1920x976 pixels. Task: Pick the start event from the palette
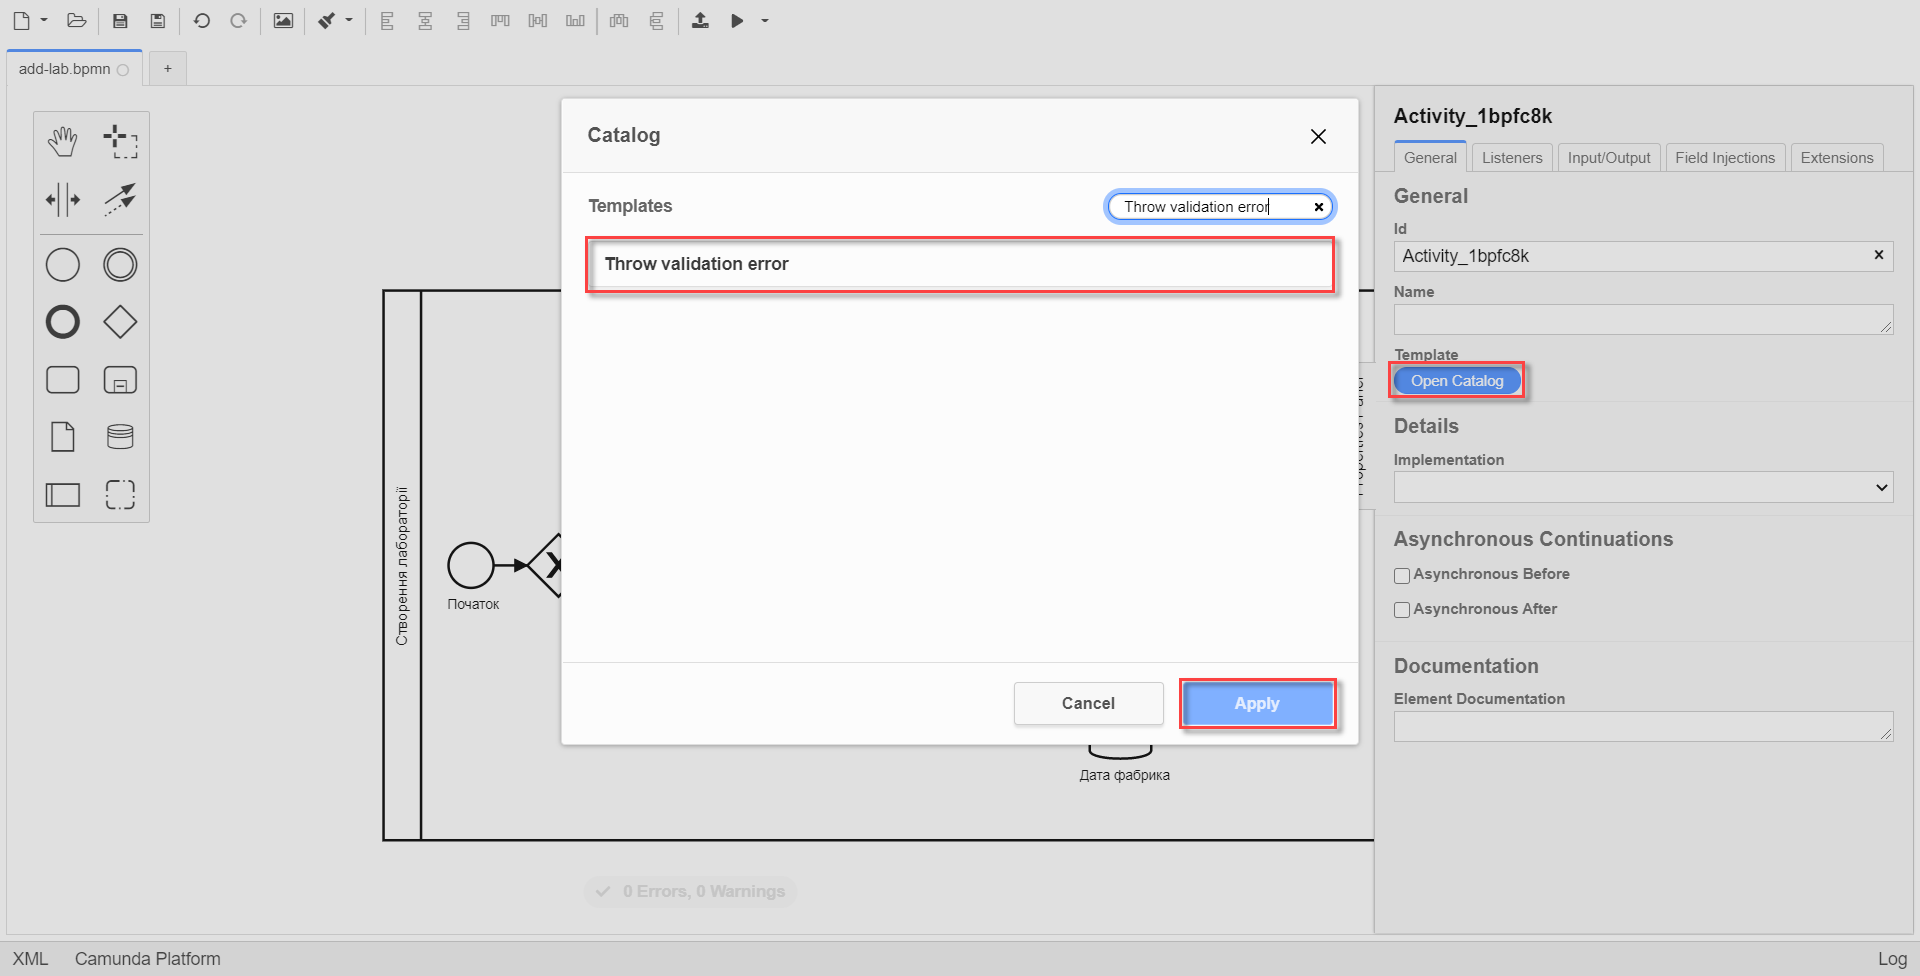coord(62,265)
